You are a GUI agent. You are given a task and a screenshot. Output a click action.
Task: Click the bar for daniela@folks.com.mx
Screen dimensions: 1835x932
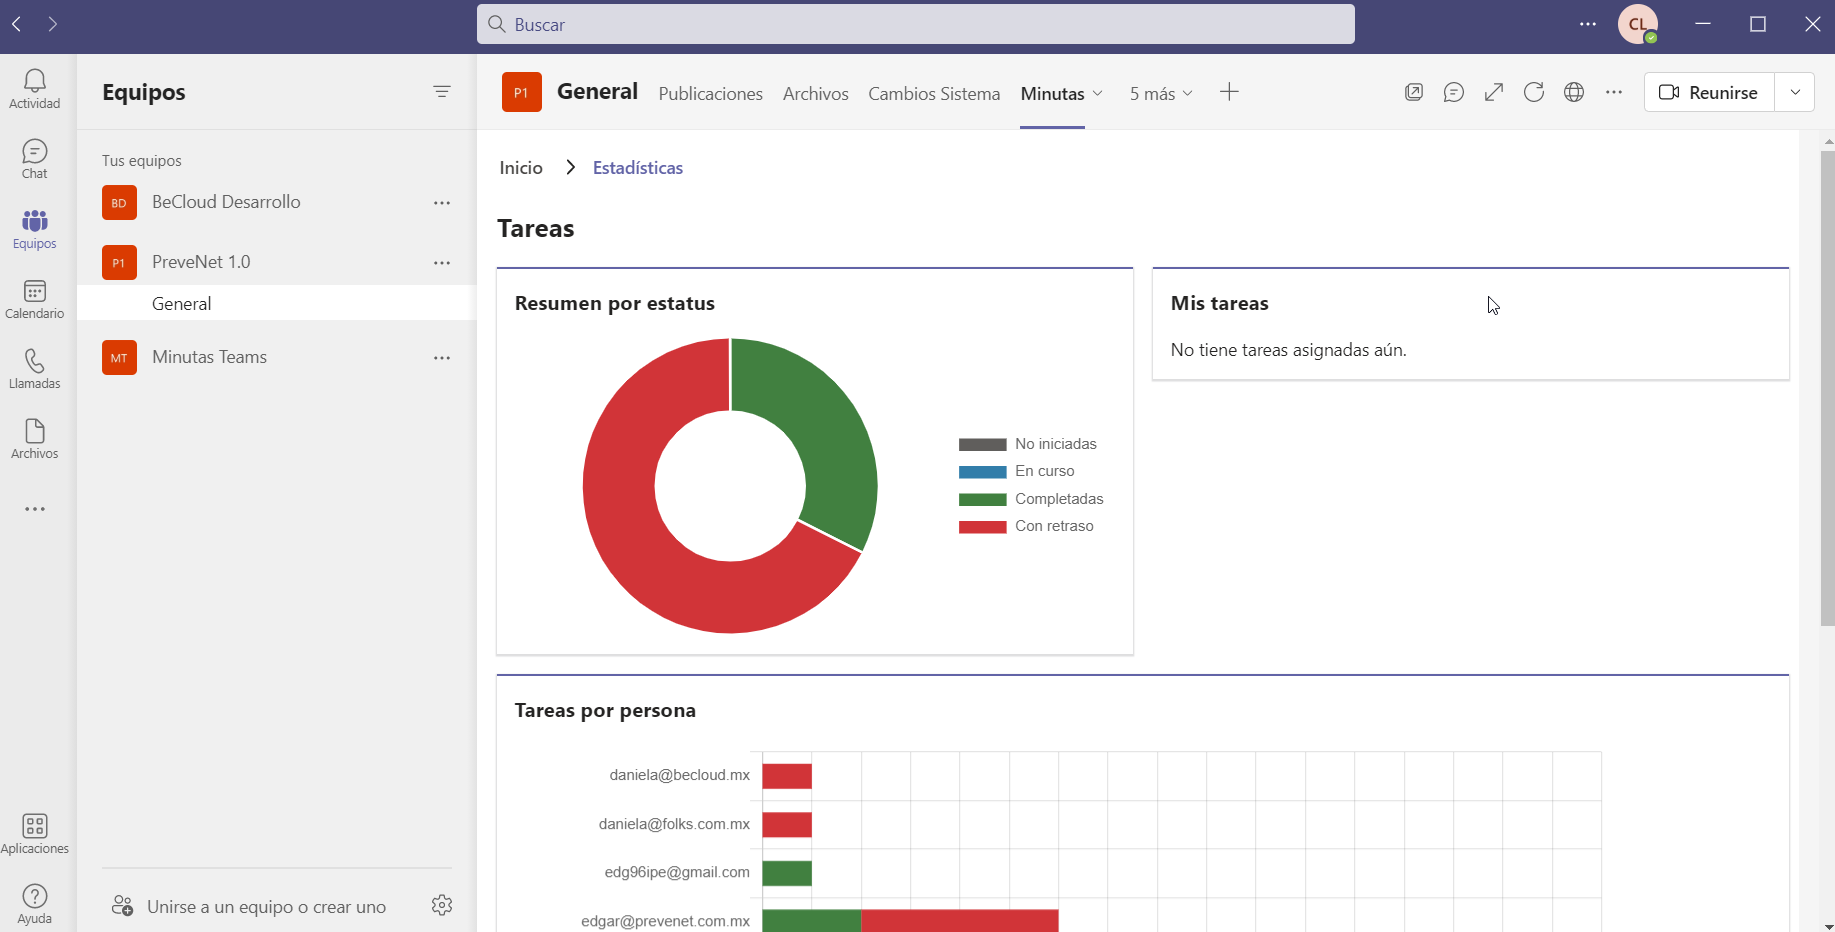787,825
